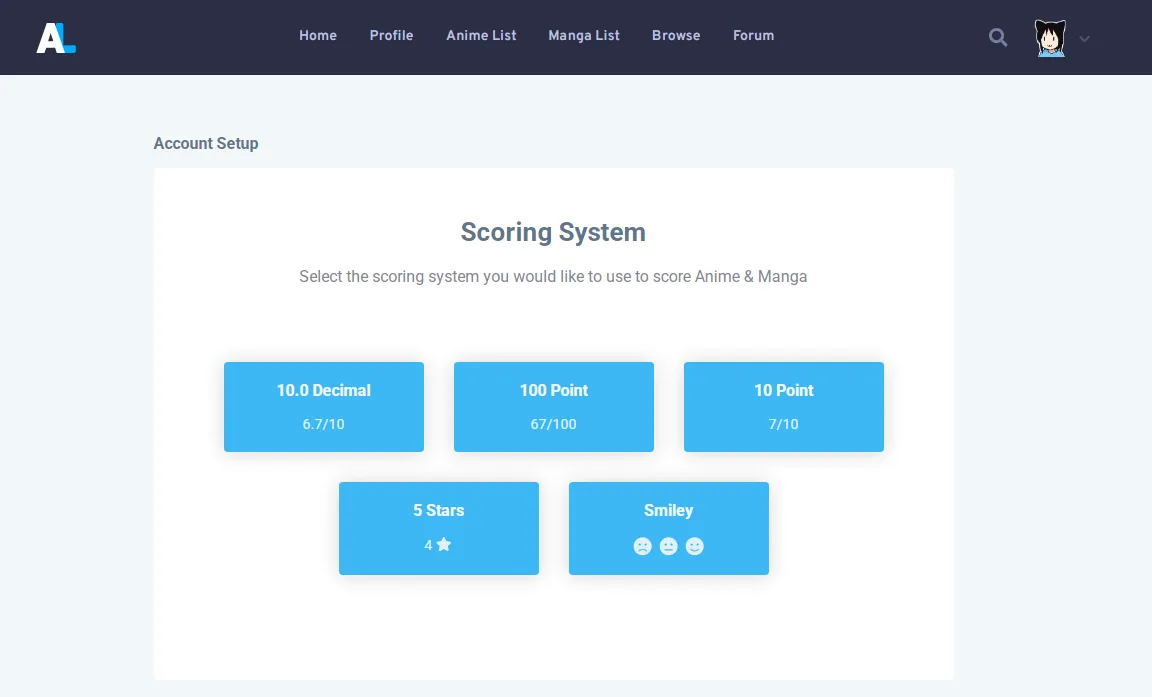Navigate to Manga List
The image size is (1152, 697).
pyautogui.click(x=584, y=35)
